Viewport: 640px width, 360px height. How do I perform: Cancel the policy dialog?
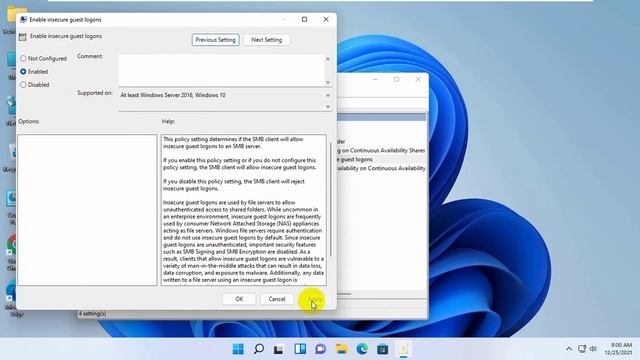pyautogui.click(x=277, y=299)
